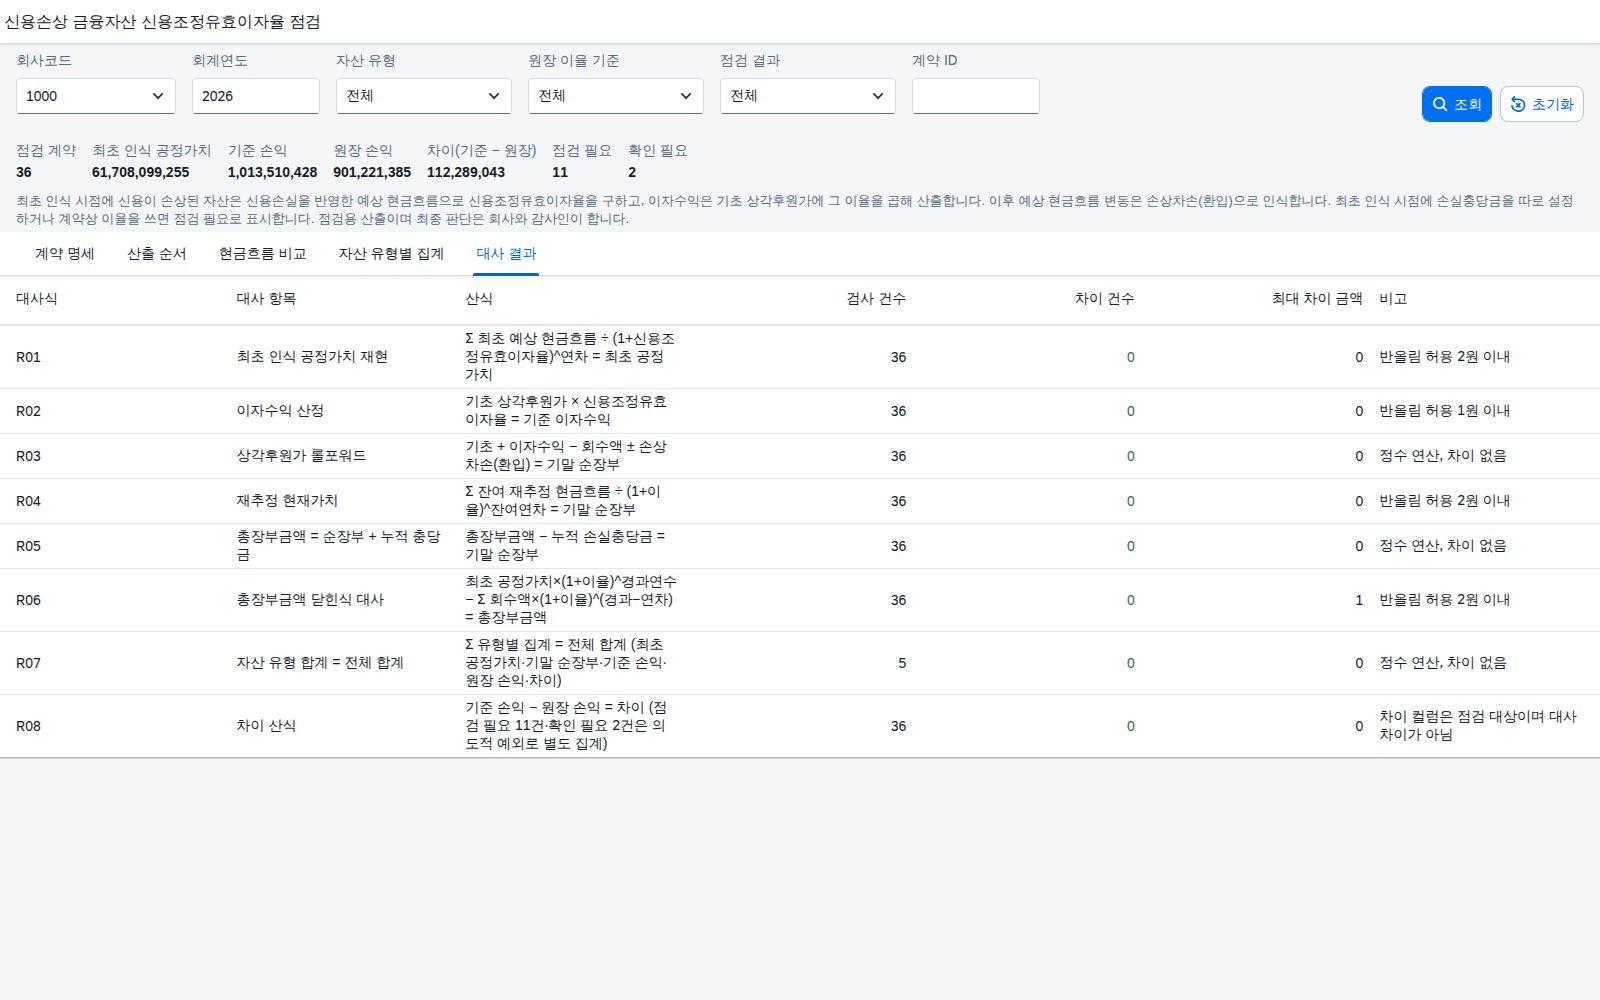
Task: Click 총장부금액 닫힌식 대사 cell
Action: 310,600
